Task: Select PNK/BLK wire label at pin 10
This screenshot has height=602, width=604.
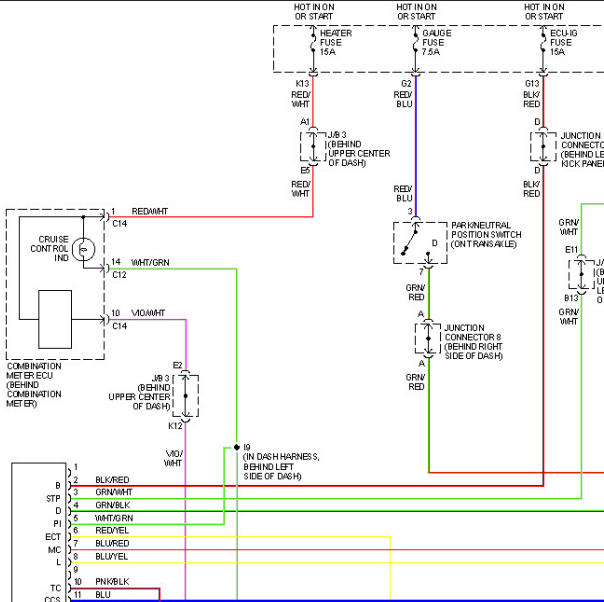Action: [x=112, y=582]
